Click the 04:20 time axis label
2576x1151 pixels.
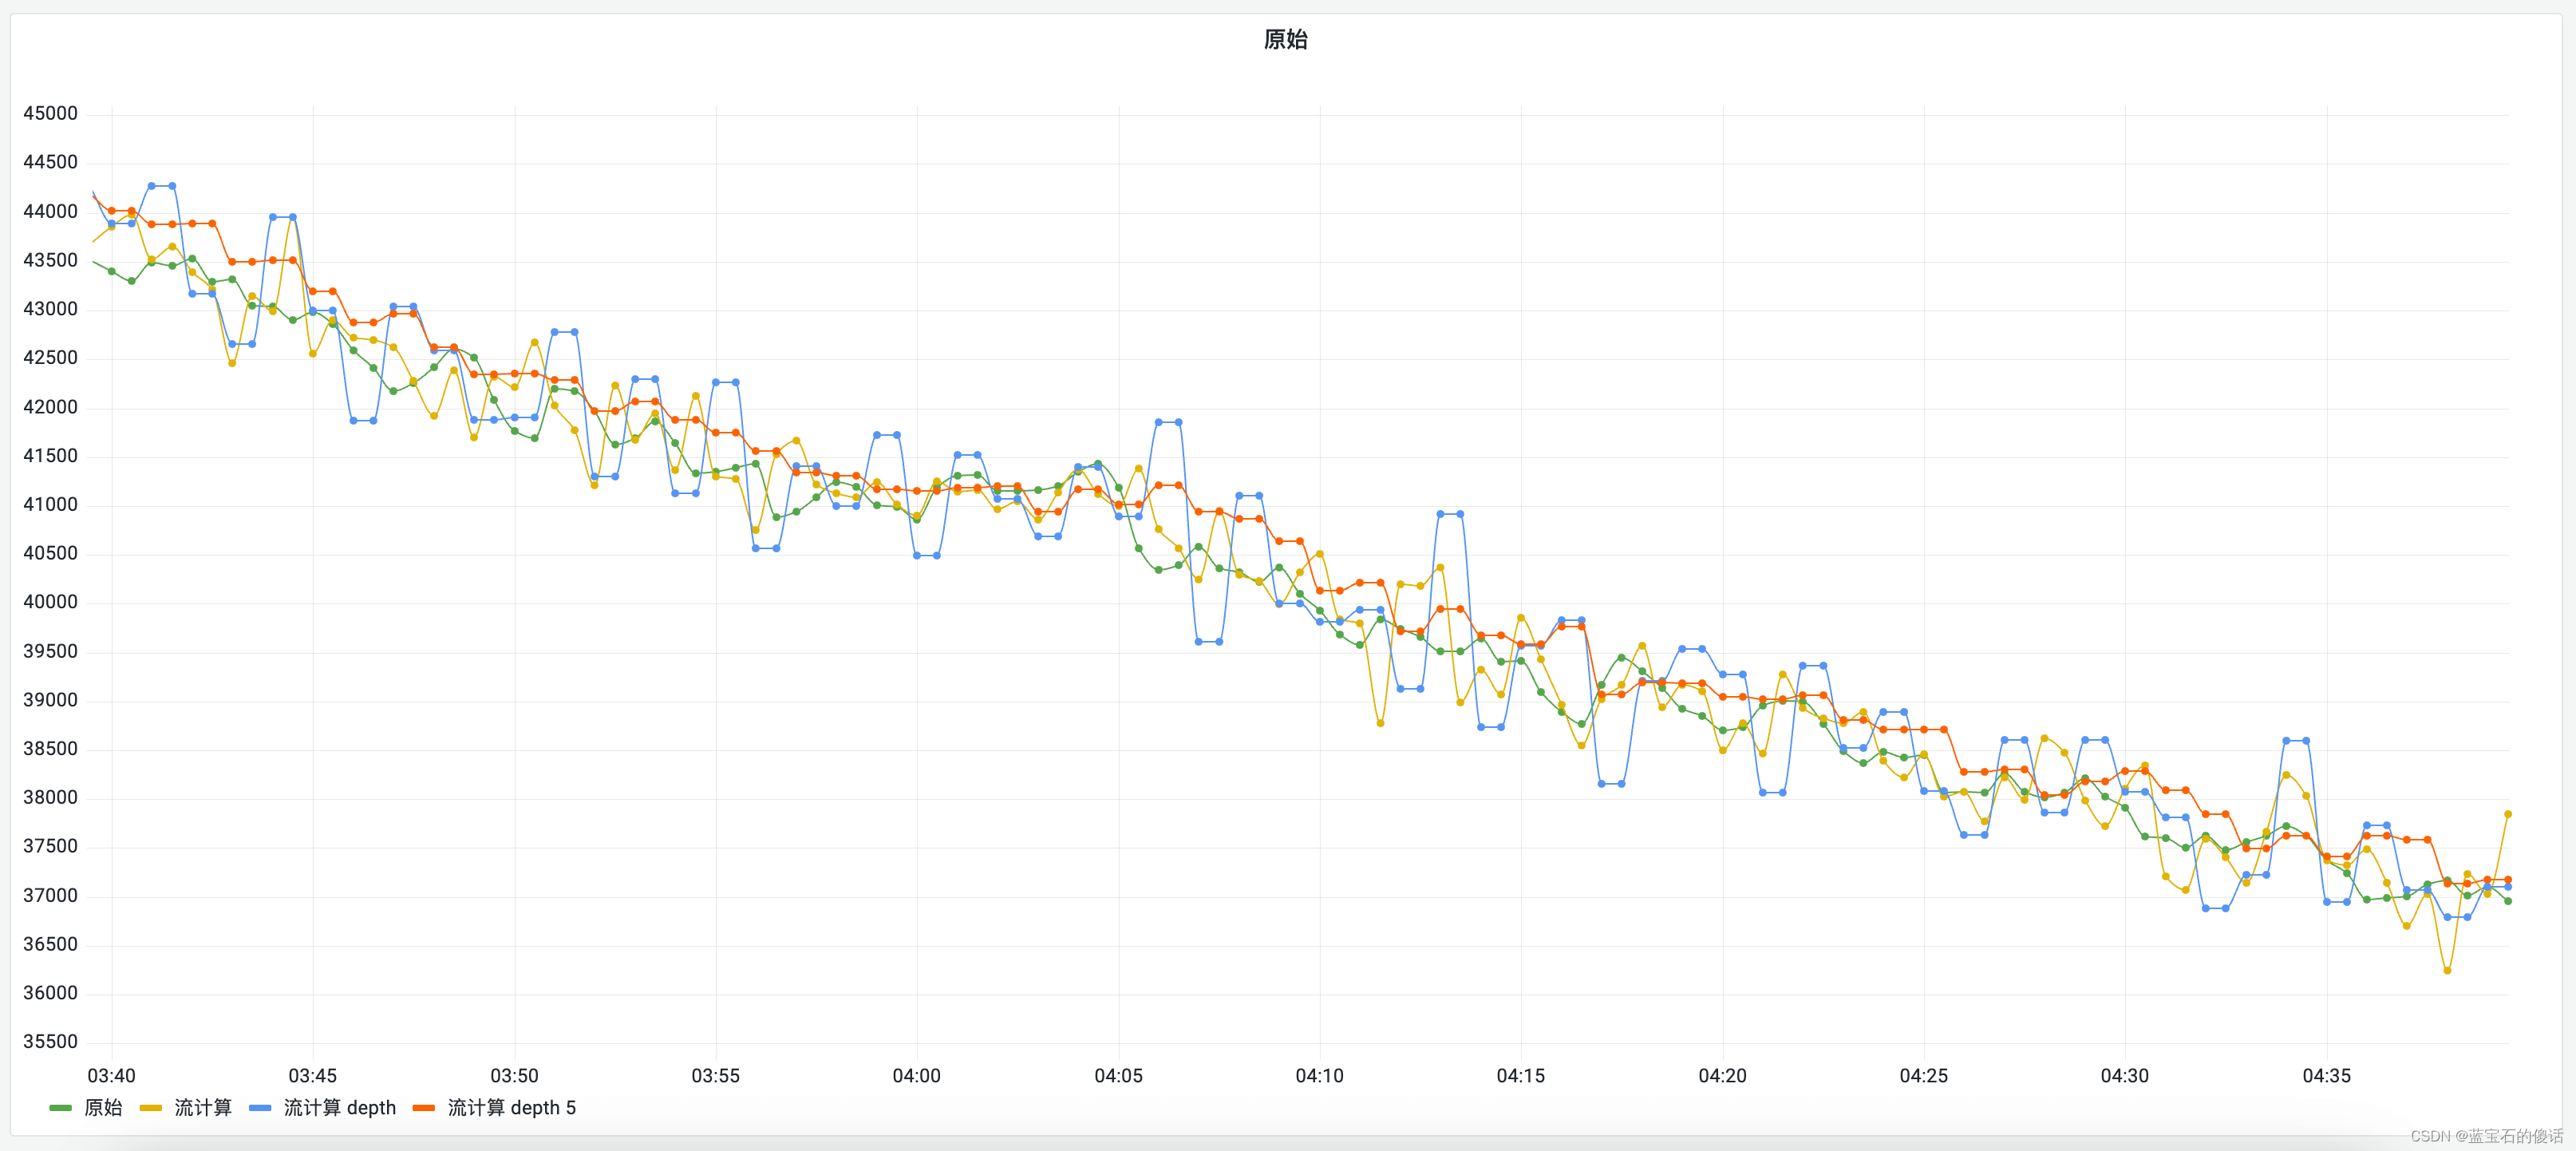tap(1723, 1075)
